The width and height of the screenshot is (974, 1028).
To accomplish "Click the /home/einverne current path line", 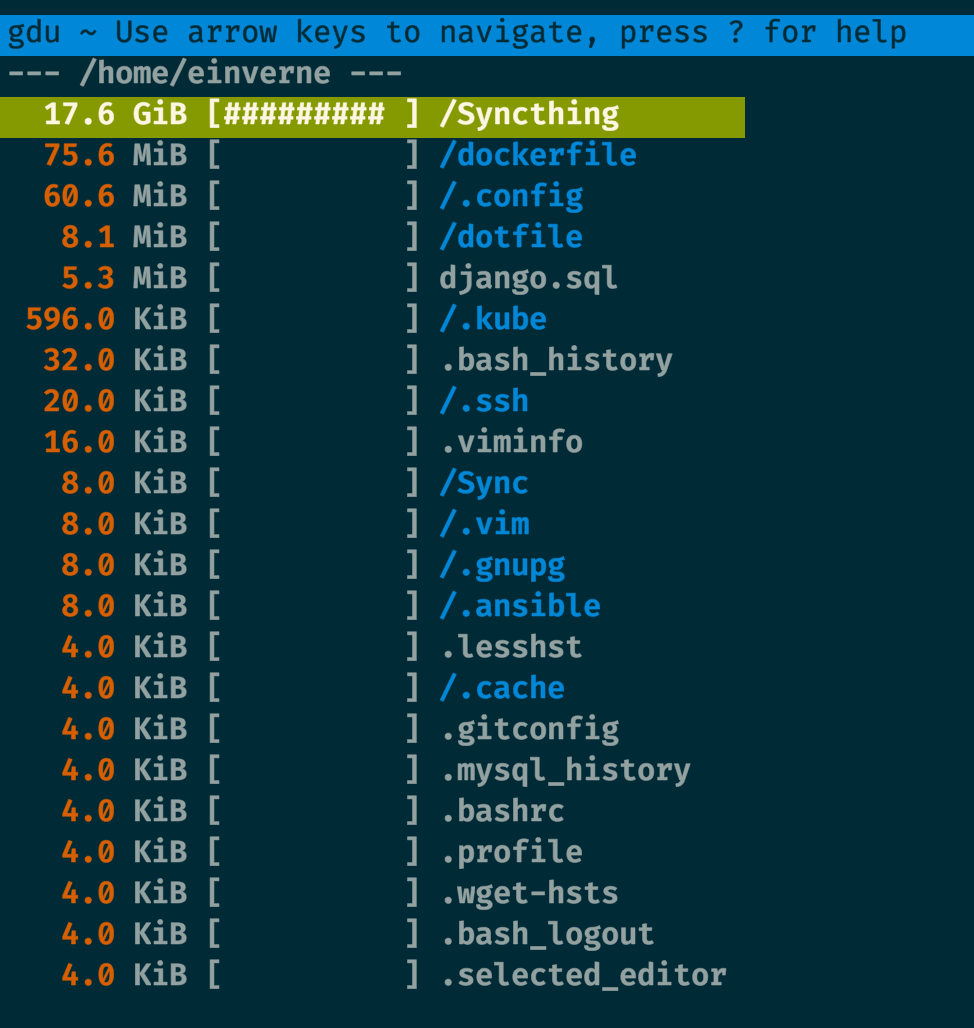I will (205, 73).
